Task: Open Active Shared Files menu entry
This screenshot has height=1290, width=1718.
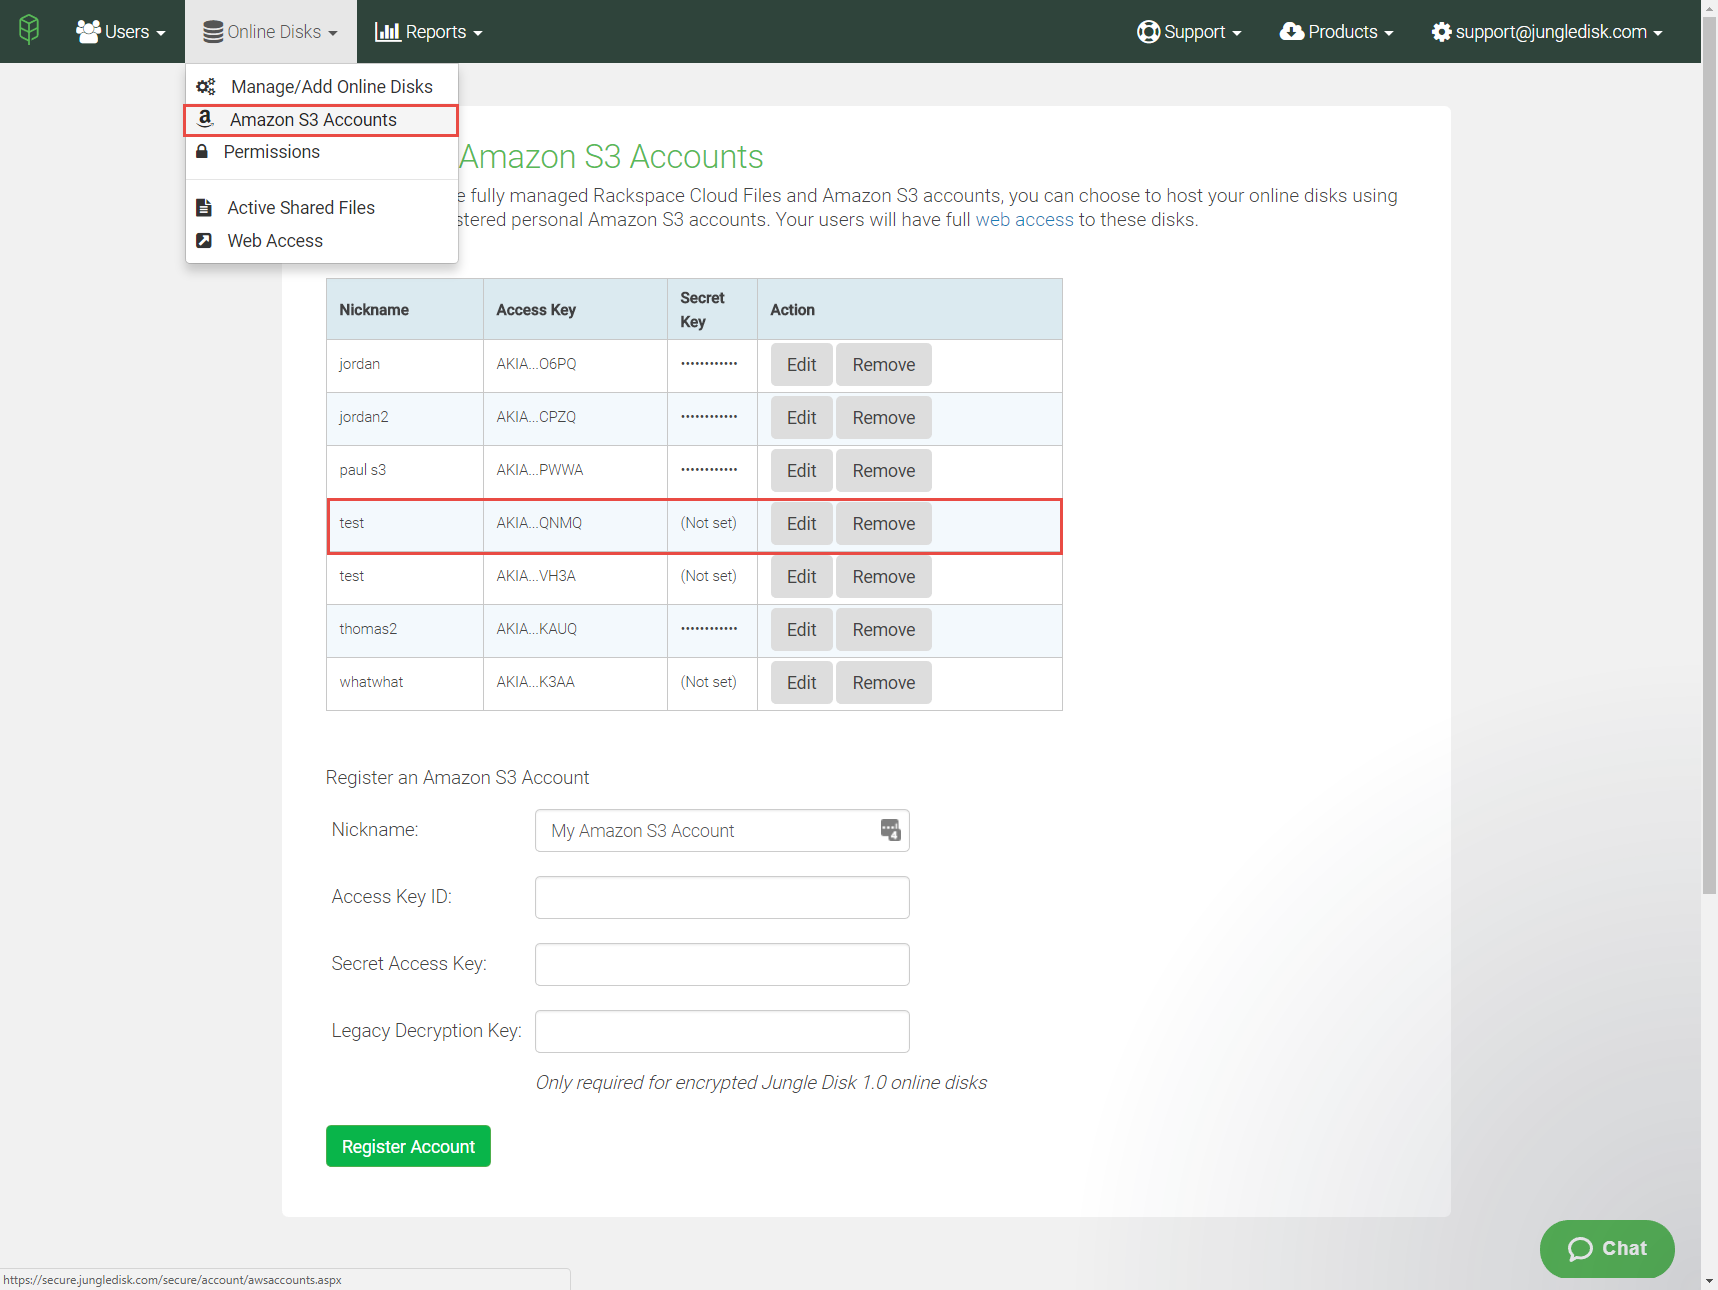Action: click(322, 208)
